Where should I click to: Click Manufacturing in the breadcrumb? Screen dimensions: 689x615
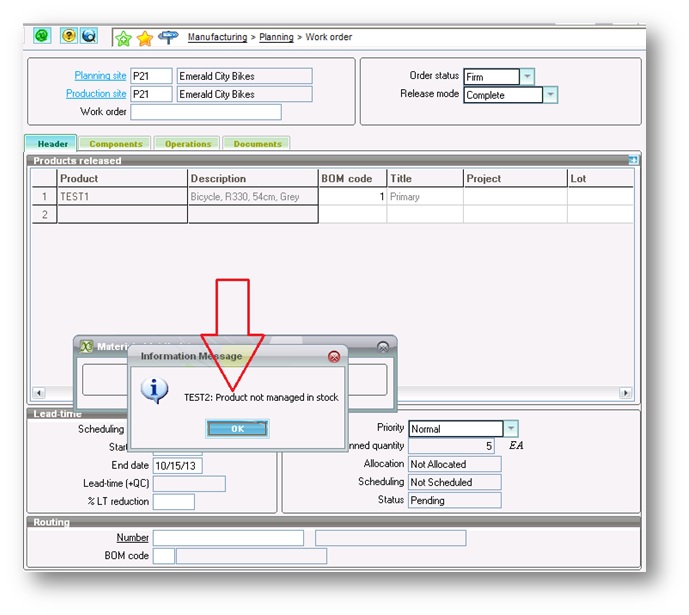coord(217,37)
